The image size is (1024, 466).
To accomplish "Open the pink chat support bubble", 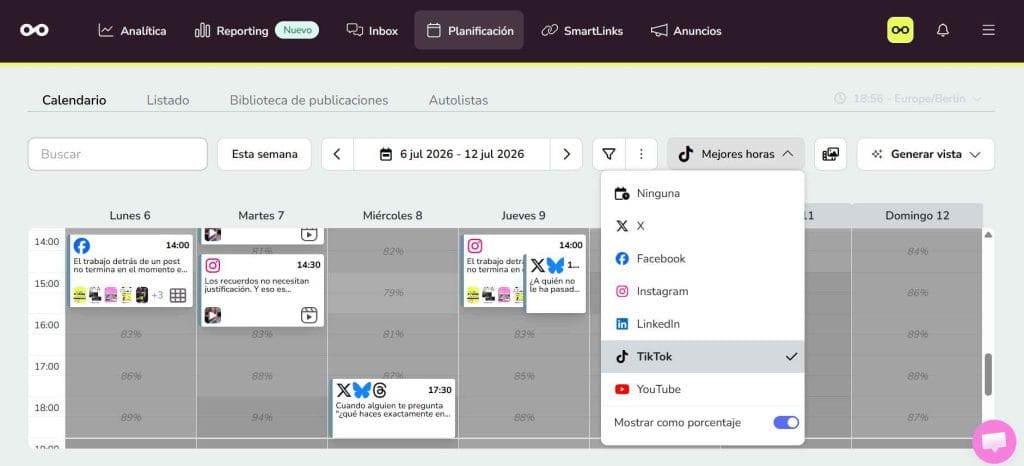I will (x=994, y=442).
